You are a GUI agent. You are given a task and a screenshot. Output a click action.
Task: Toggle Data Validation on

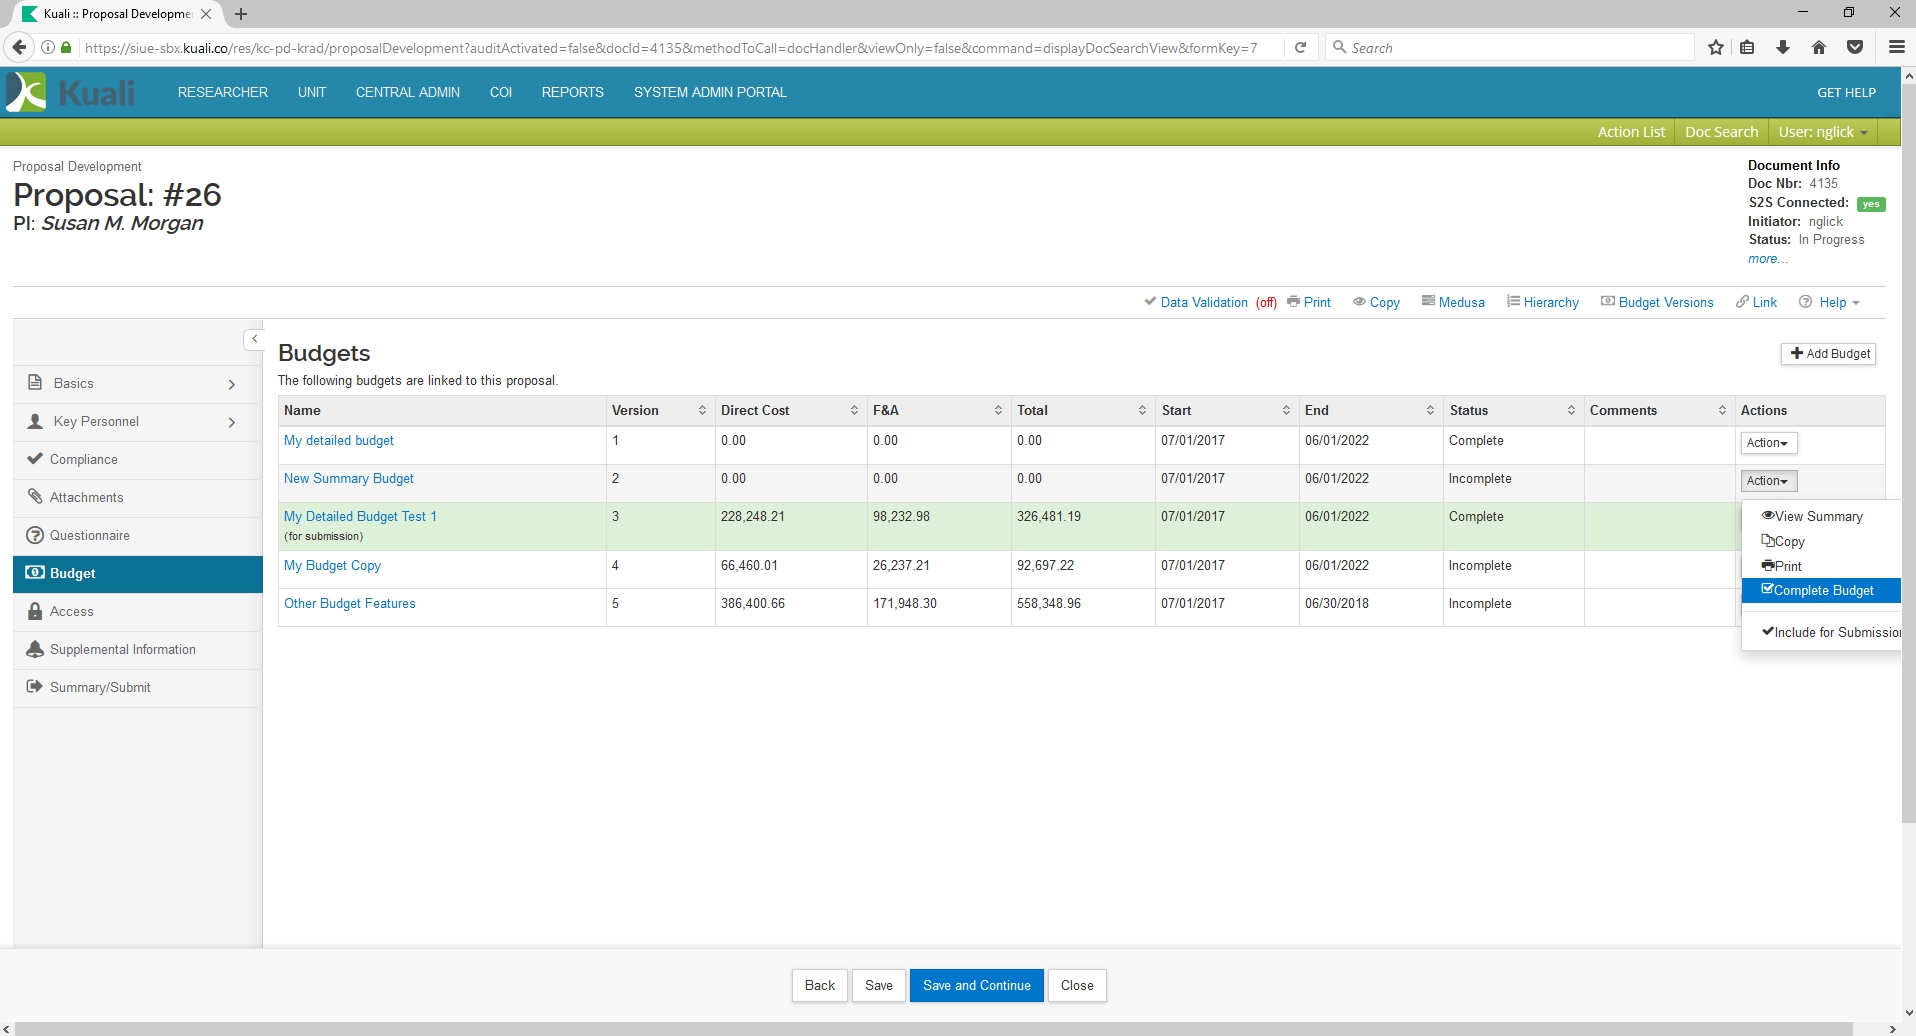coord(1203,302)
